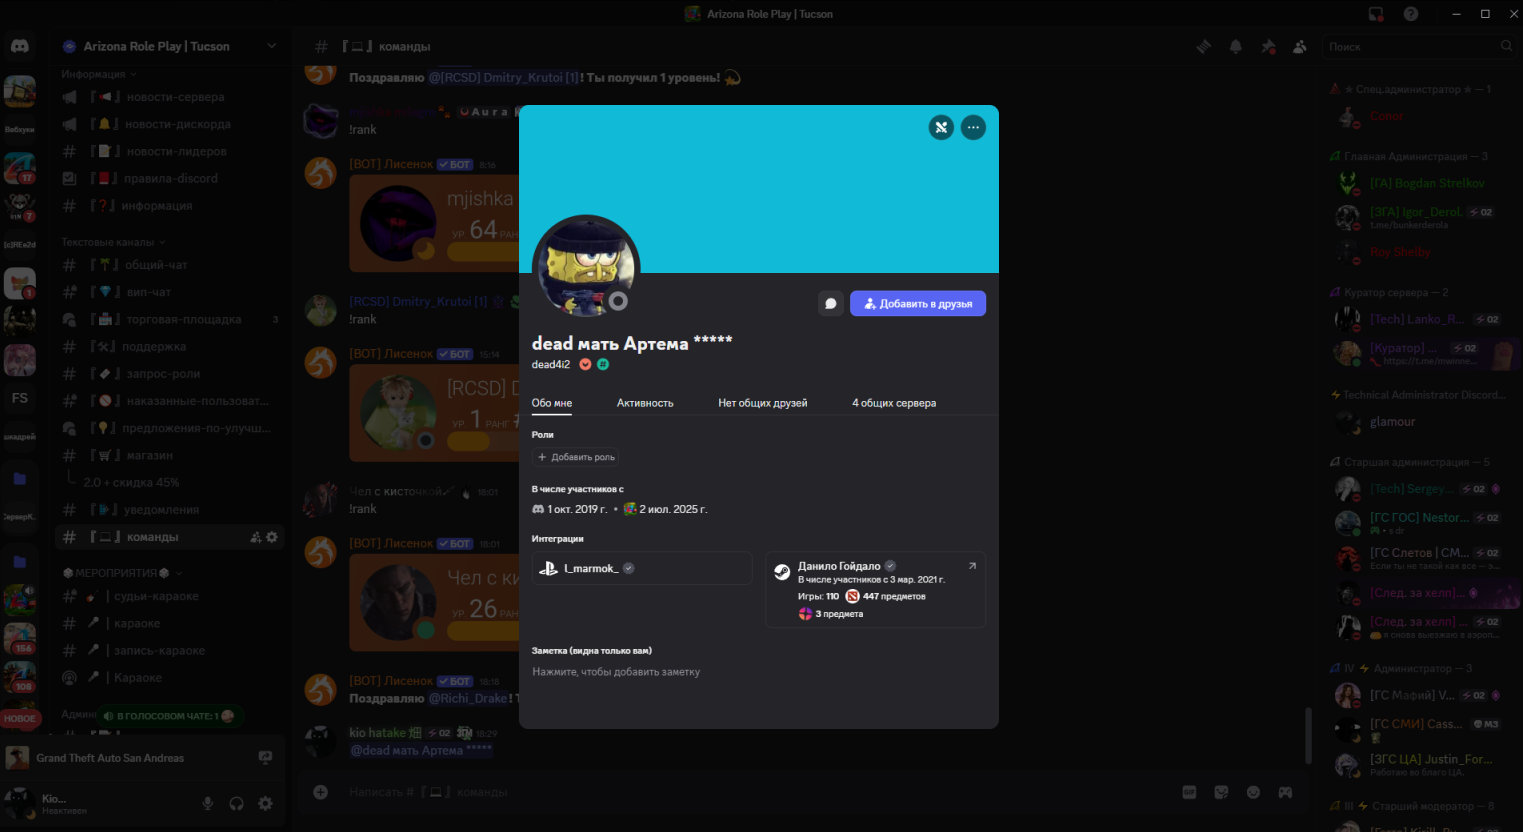Click the username tag dead4i2
The height and width of the screenshot is (832, 1523).
tap(551, 365)
